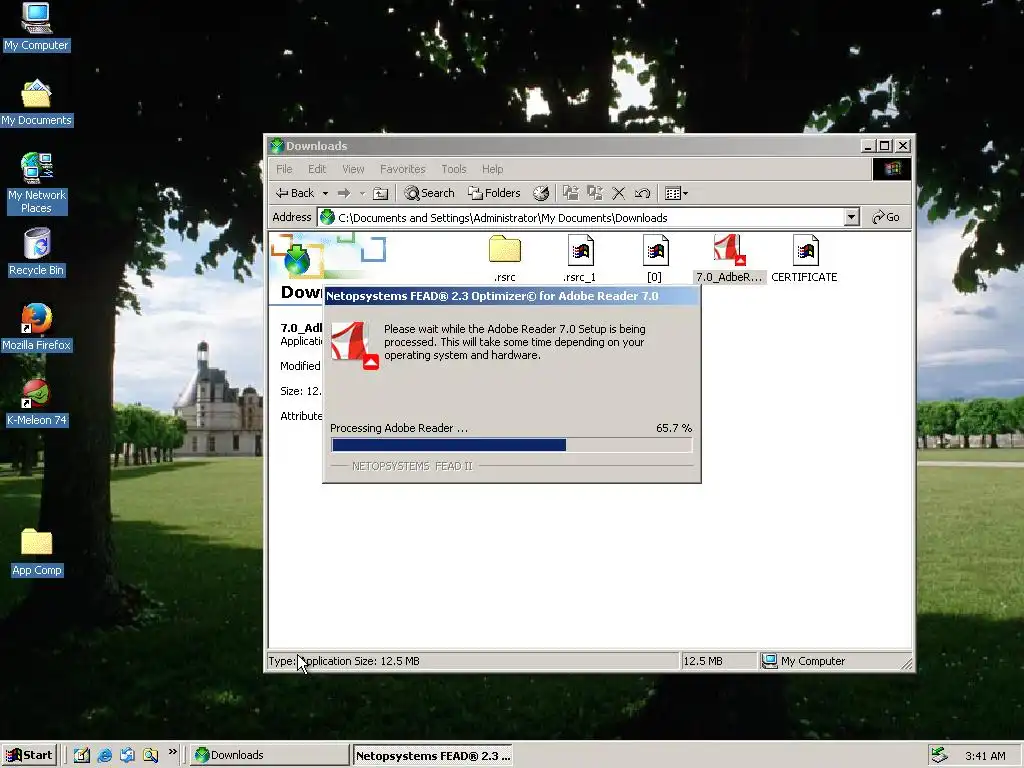The image size is (1024, 768).
Task: Click the Move To toolbar icon
Action: 571,193
